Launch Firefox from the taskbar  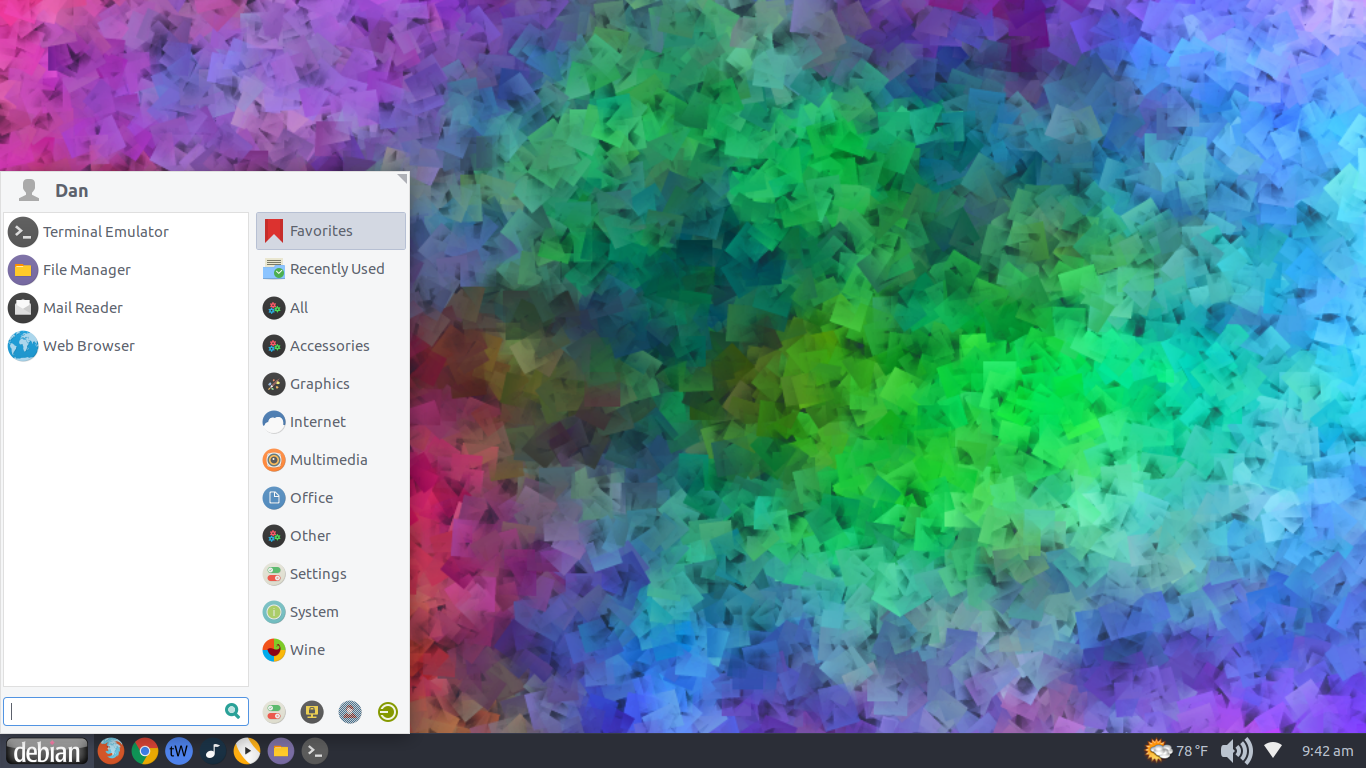pyautogui.click(x=111, y=751)
